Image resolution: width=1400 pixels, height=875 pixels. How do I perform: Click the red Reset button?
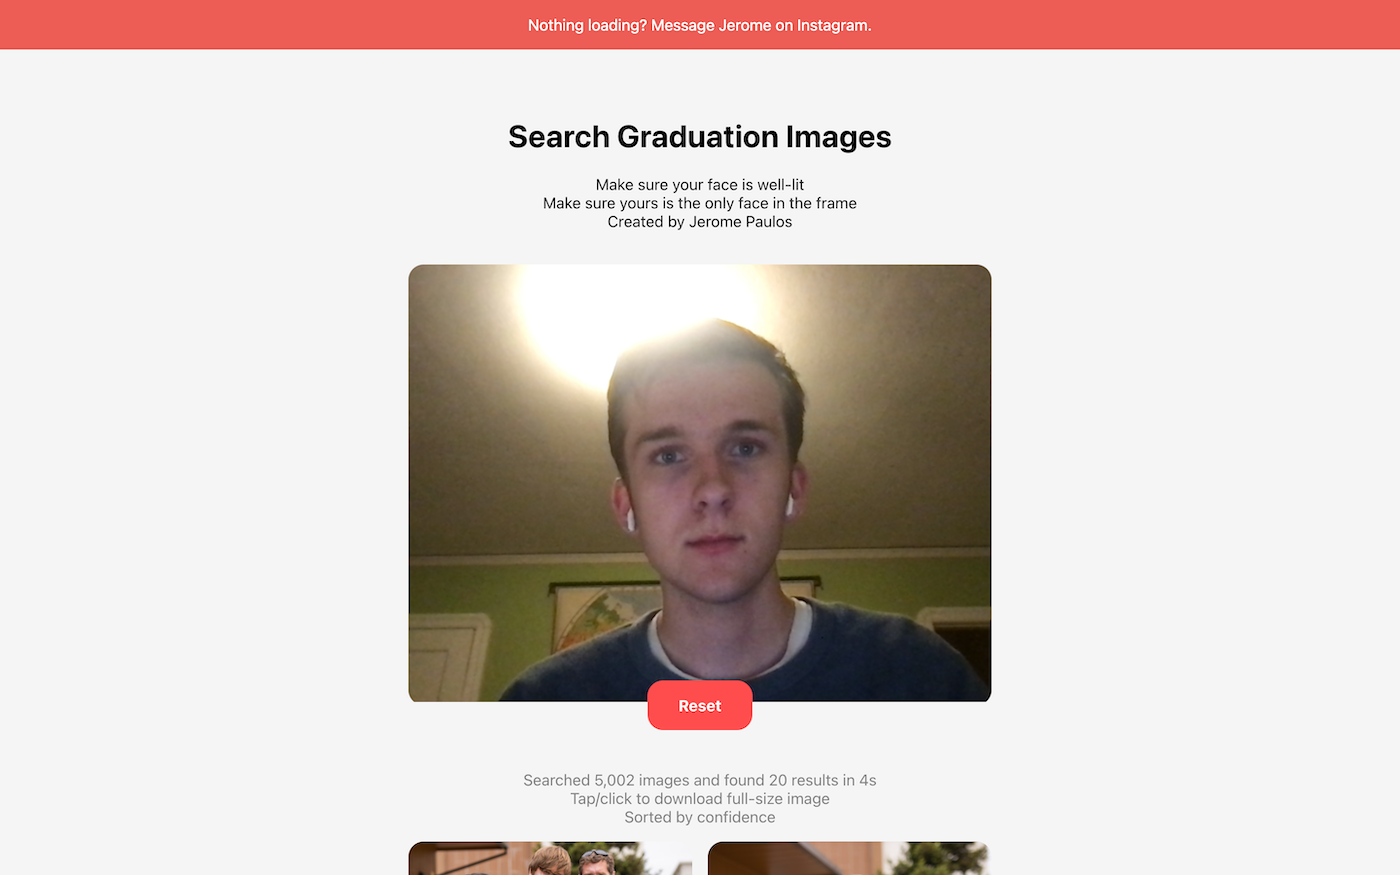point(699,705)
